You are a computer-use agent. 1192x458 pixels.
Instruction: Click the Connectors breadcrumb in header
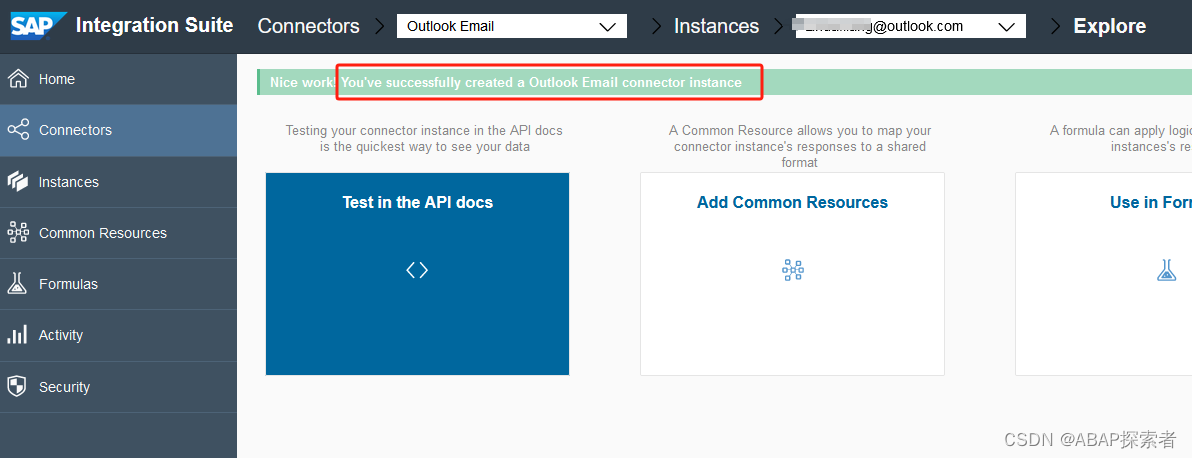[308, 26]
